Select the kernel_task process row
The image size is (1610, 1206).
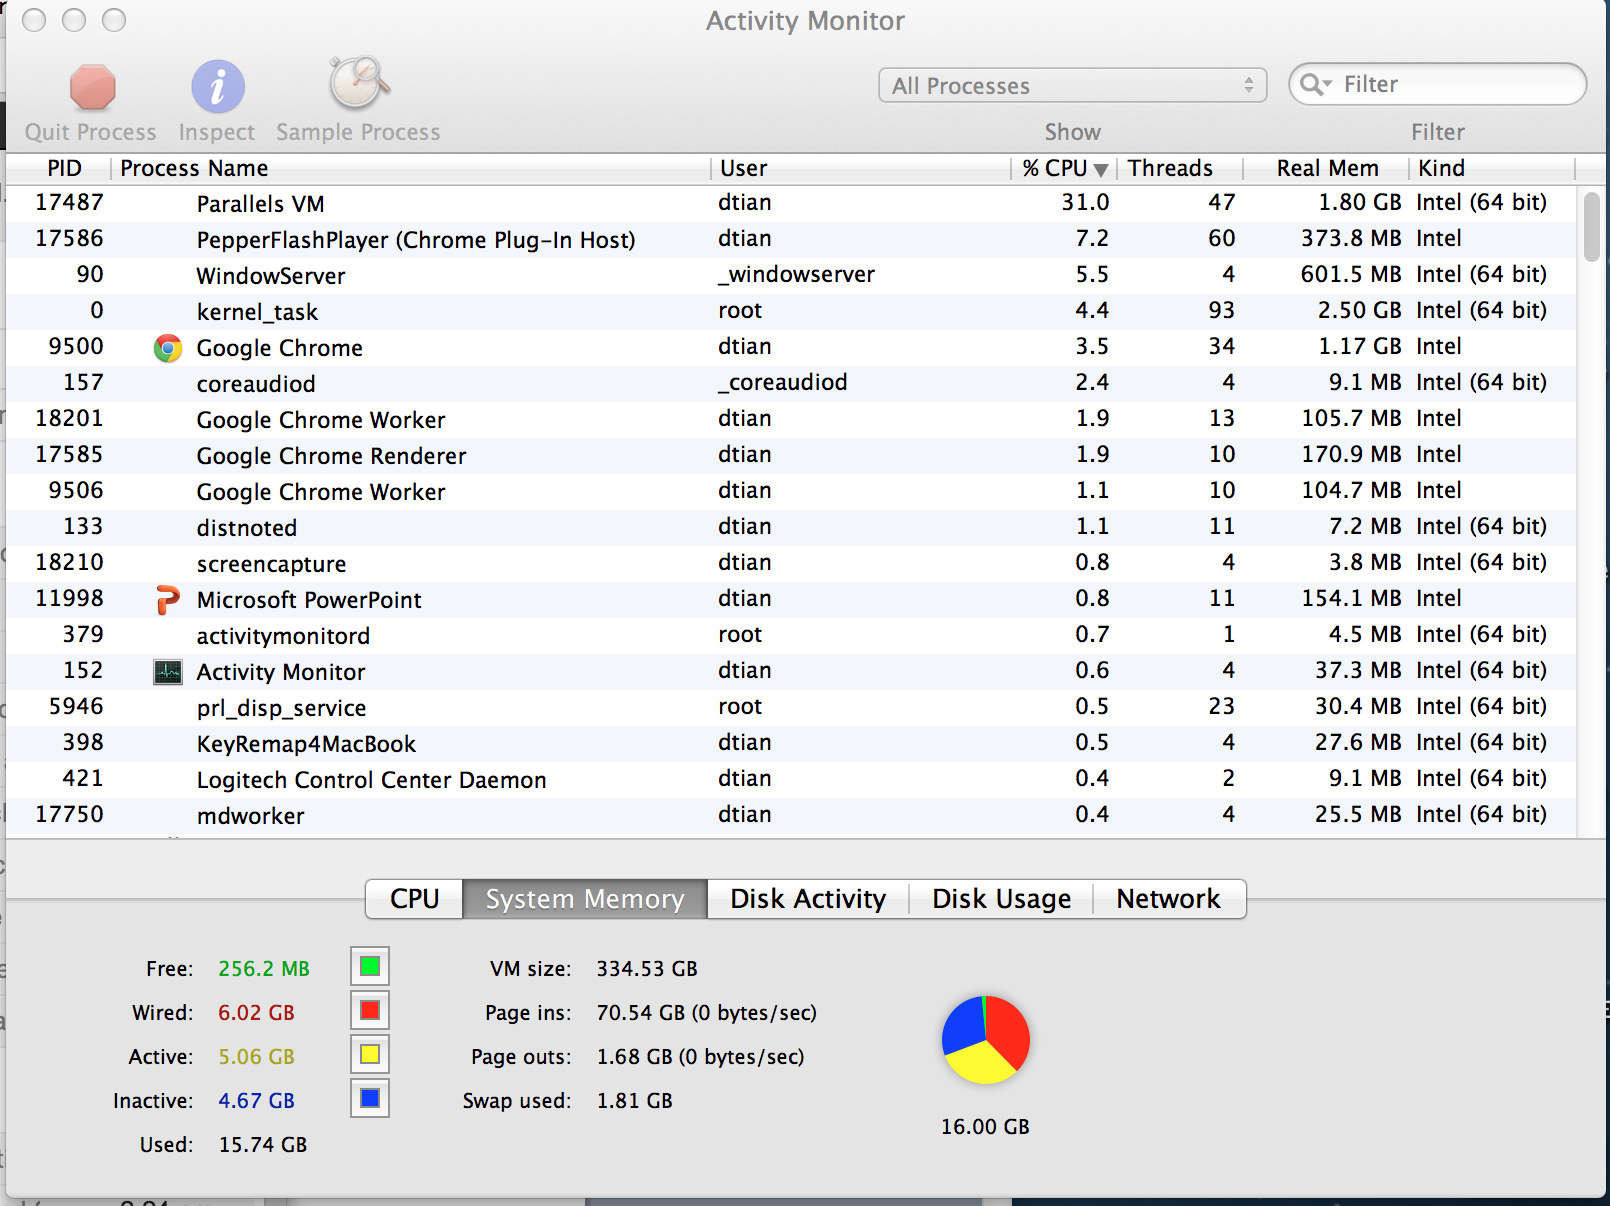pos(791,311)
